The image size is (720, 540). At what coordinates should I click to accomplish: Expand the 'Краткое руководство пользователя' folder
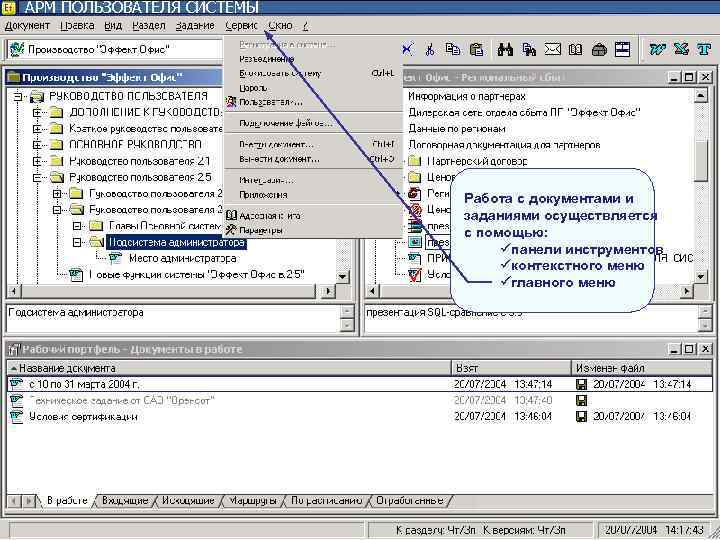pos(37,129)
